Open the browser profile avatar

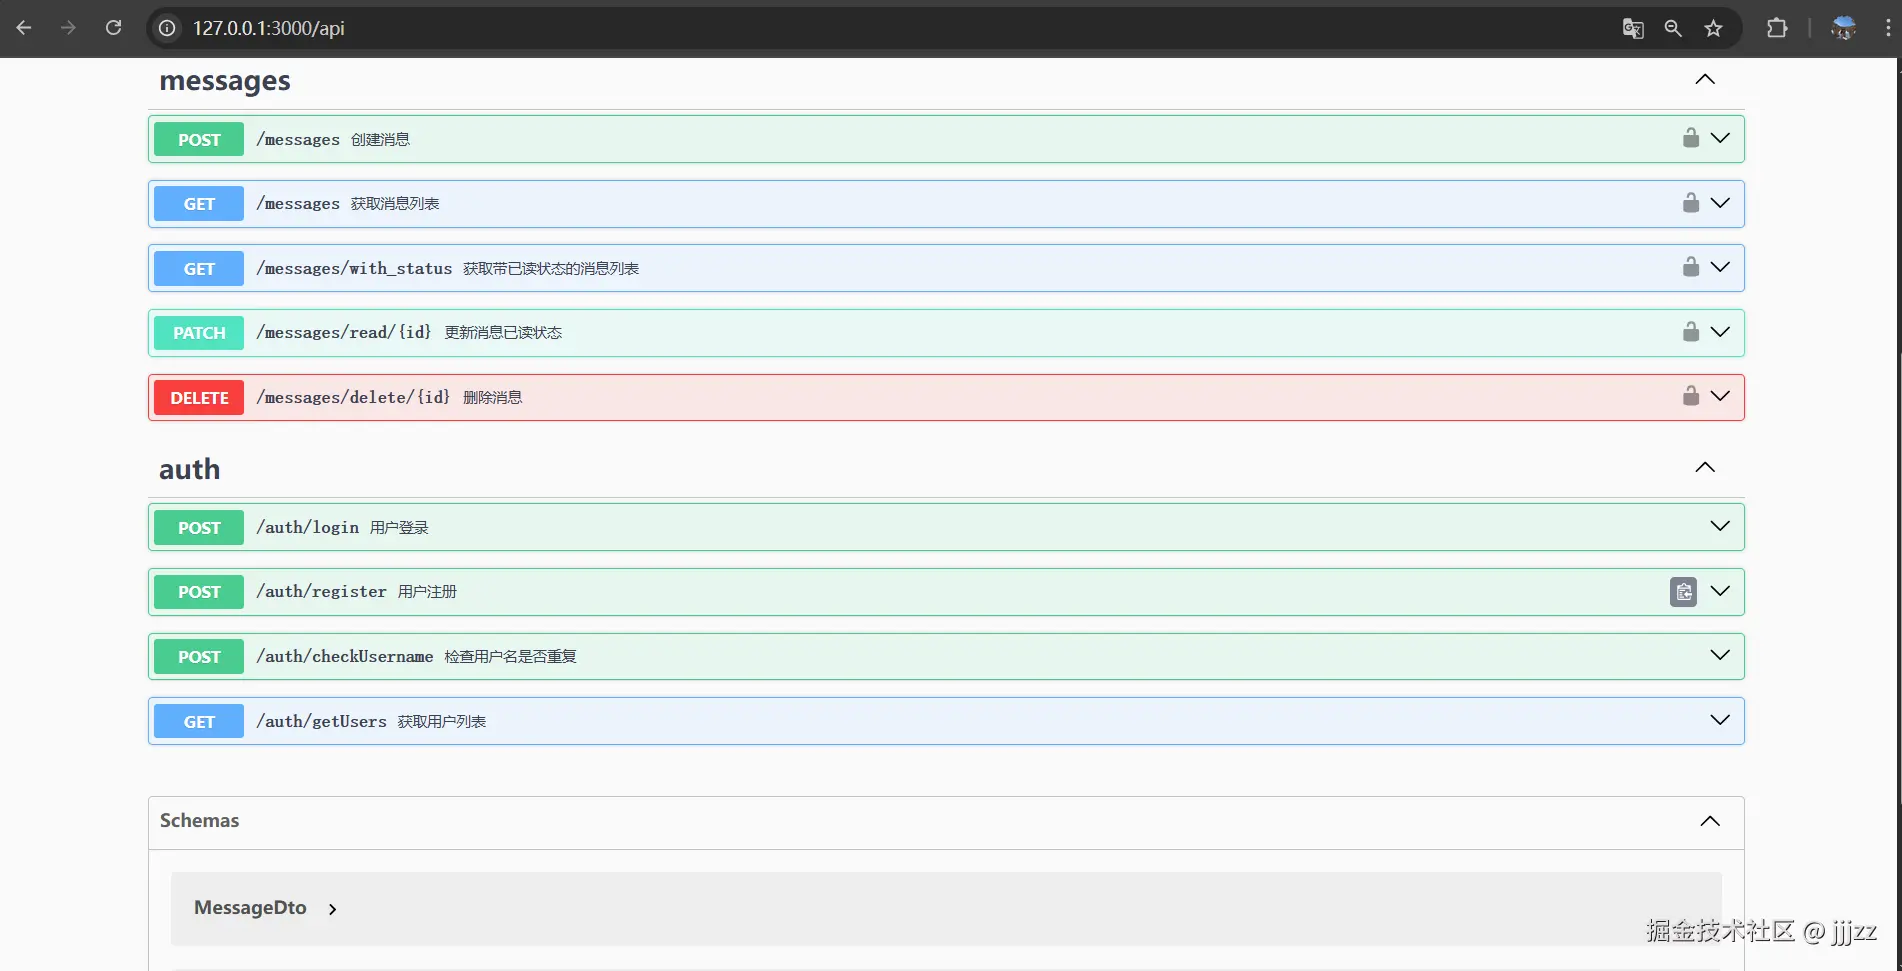click(x=1843, y=28)
